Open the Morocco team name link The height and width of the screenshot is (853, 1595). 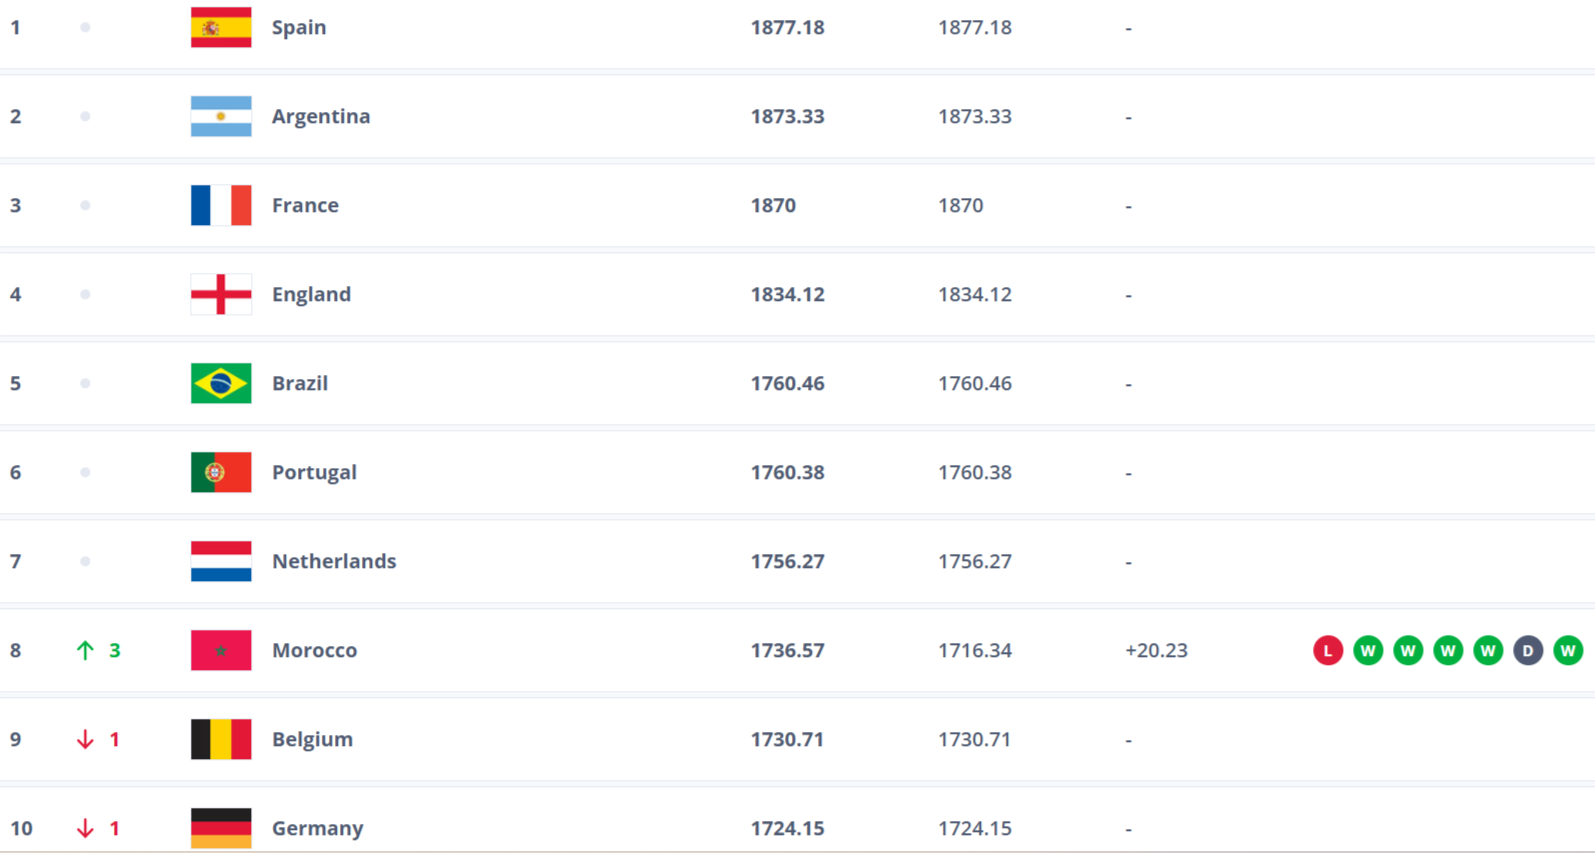(x=314, y=650)
